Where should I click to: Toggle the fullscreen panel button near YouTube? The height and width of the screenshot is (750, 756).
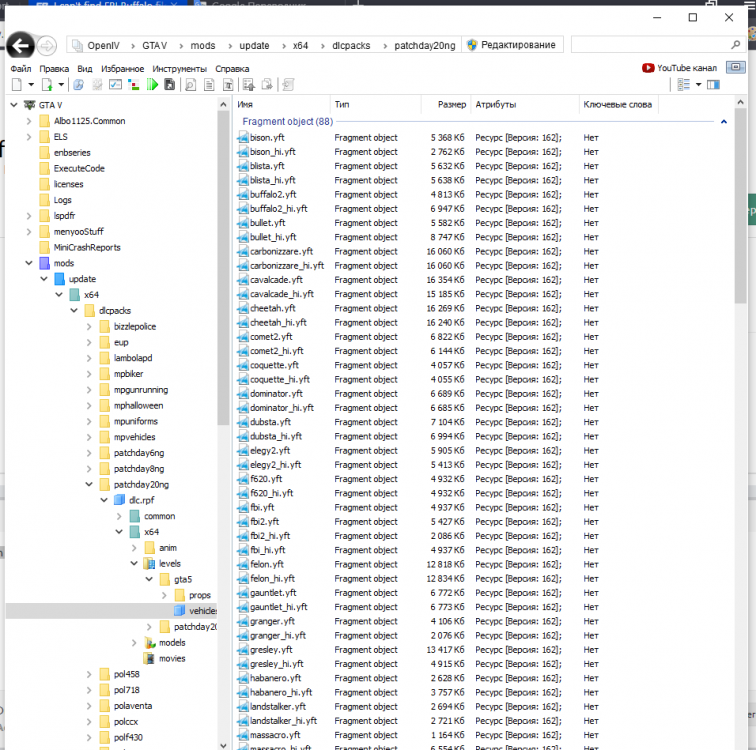(736, 67)
